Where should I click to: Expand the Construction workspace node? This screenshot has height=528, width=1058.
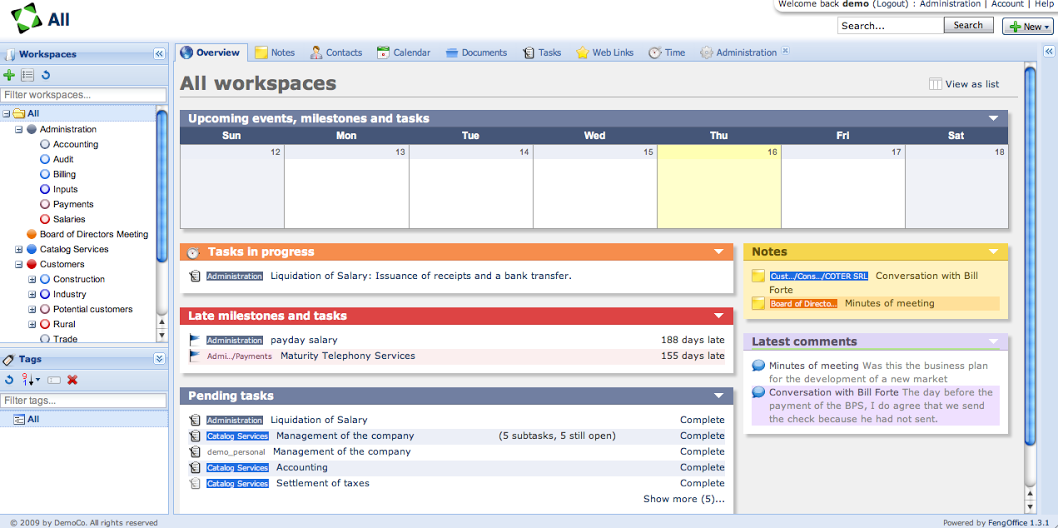[x=32, y=279]
